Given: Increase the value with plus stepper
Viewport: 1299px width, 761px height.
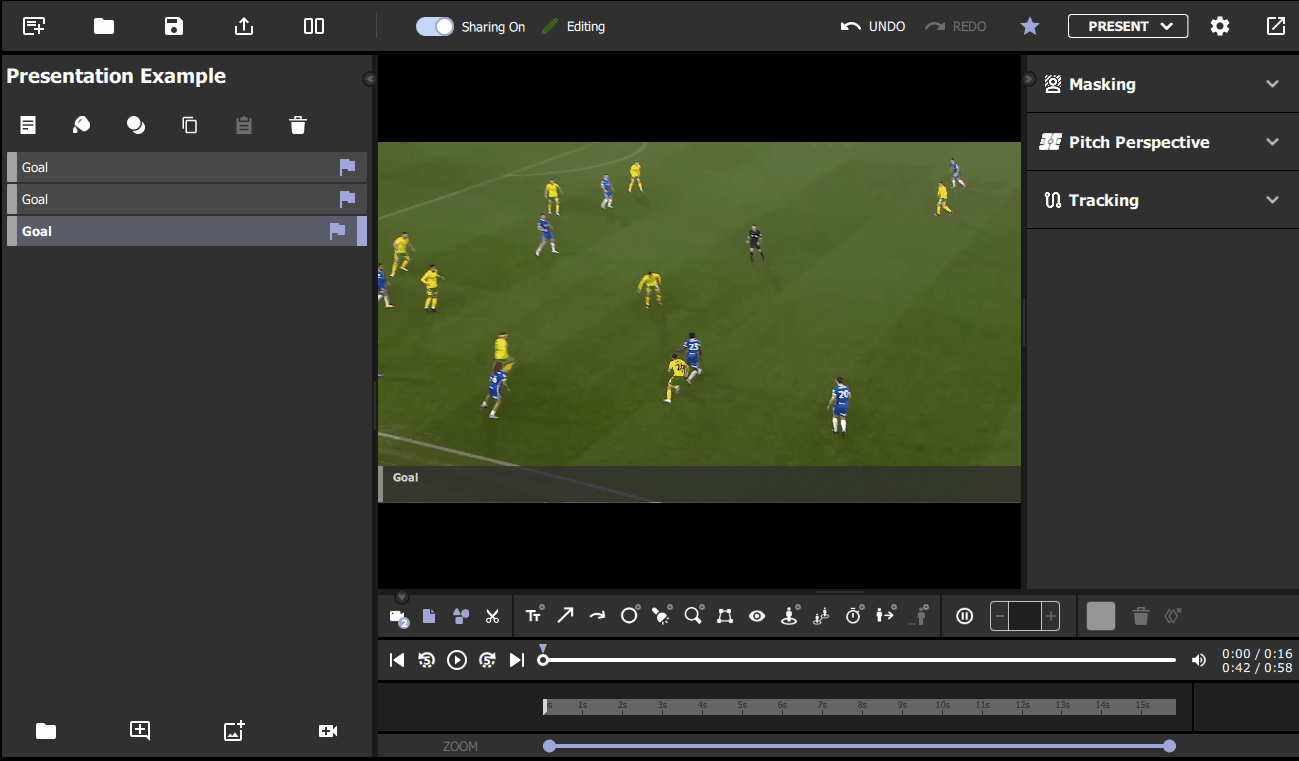Looking at the screenshot, I should coord(1050,617).
